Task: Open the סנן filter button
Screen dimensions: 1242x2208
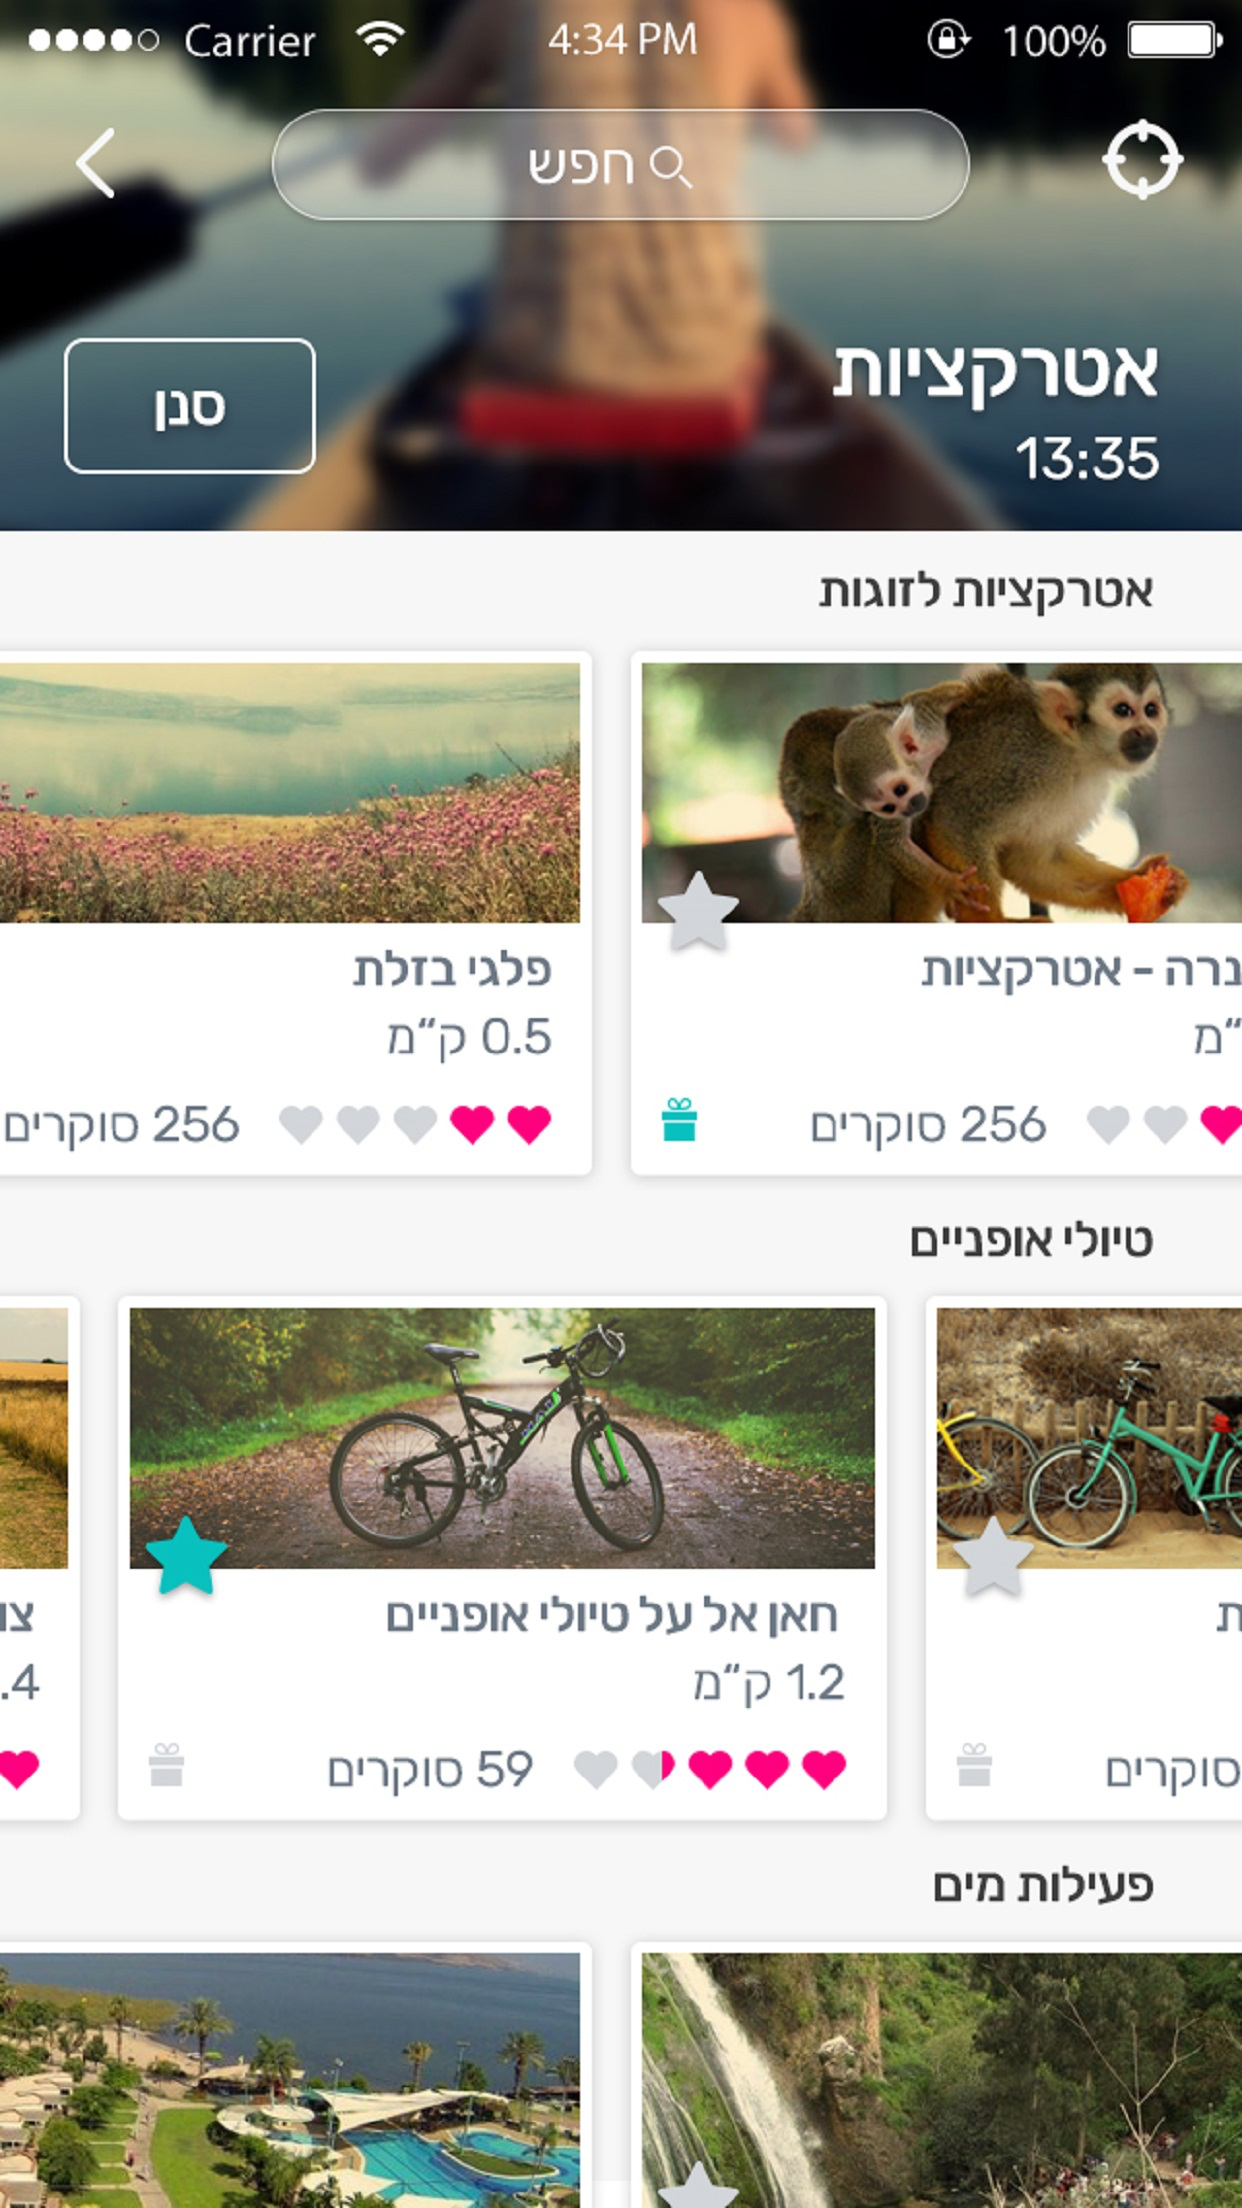Action: point(190,406)
